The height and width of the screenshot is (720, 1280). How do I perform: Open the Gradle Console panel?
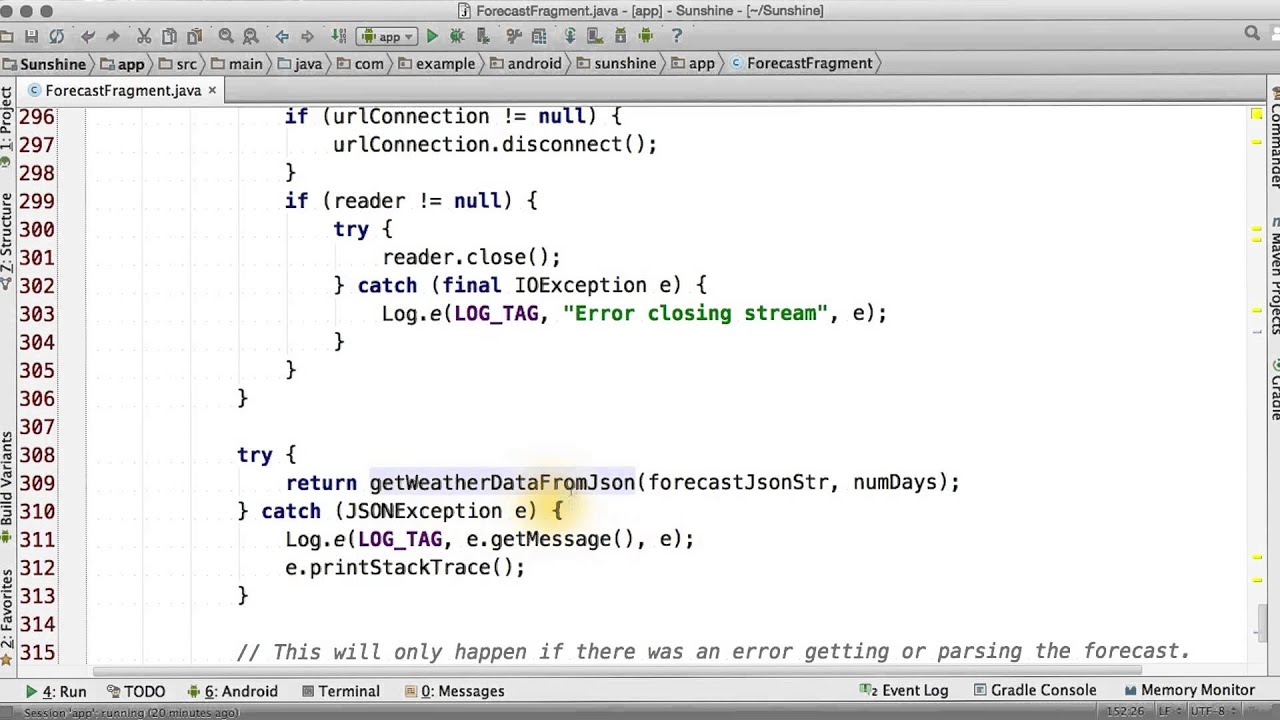pos(1035,691)
